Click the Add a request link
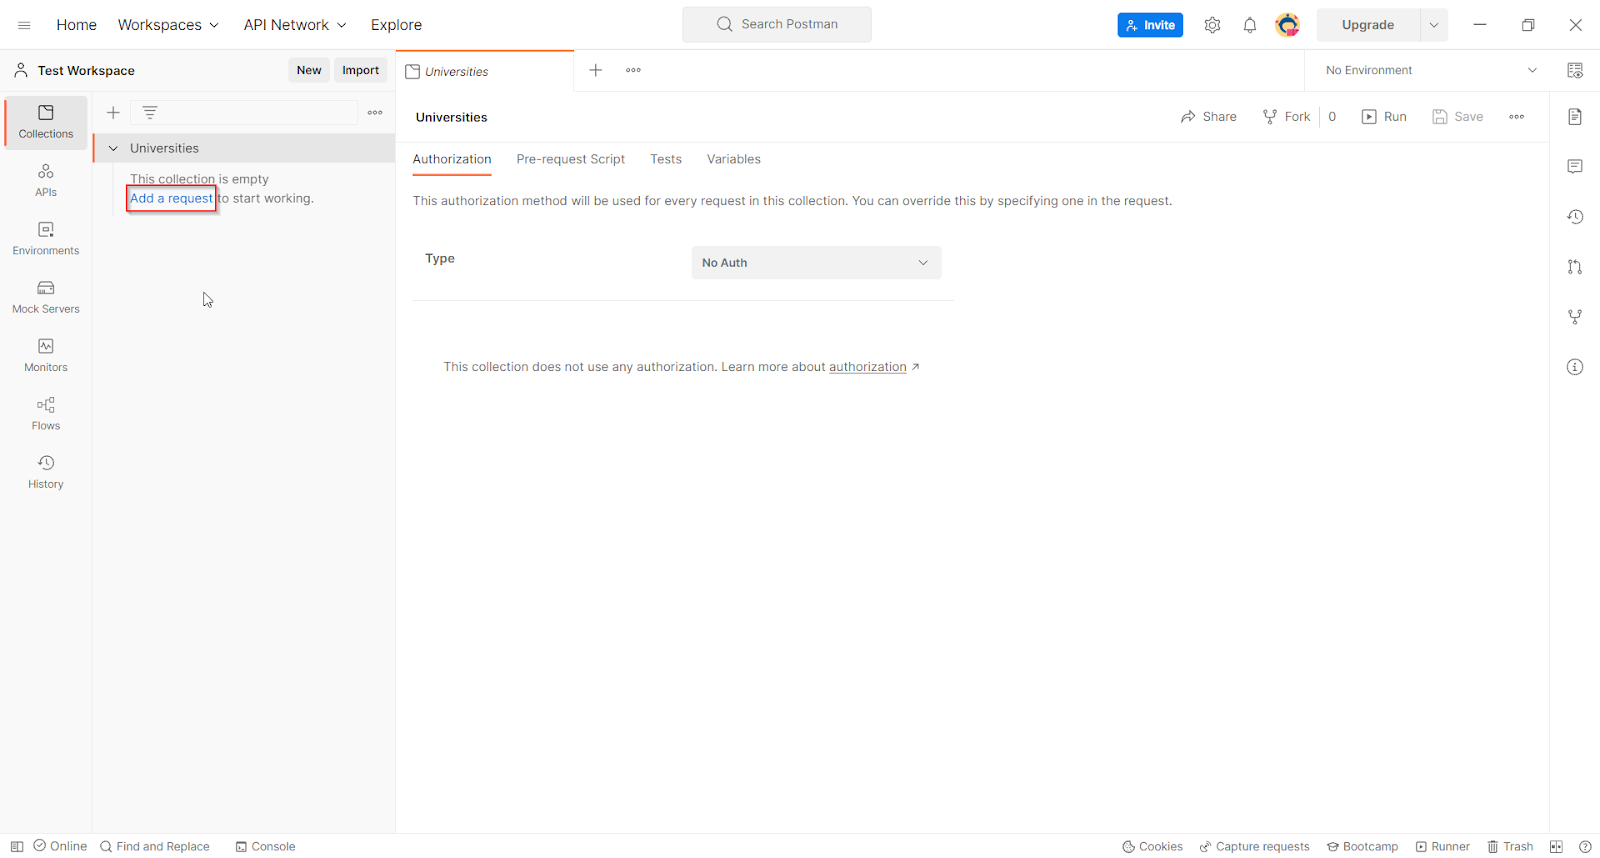 pyautogui.click(x=171, y=198)
